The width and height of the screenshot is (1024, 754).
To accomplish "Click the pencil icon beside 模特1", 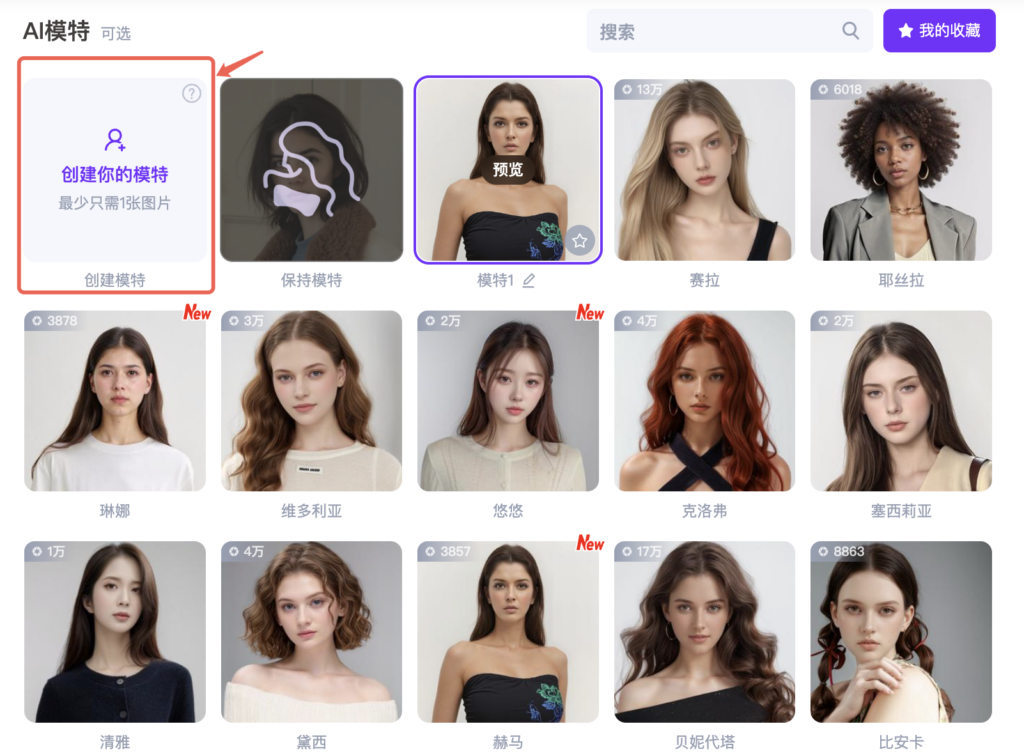I will pos(529,281).
